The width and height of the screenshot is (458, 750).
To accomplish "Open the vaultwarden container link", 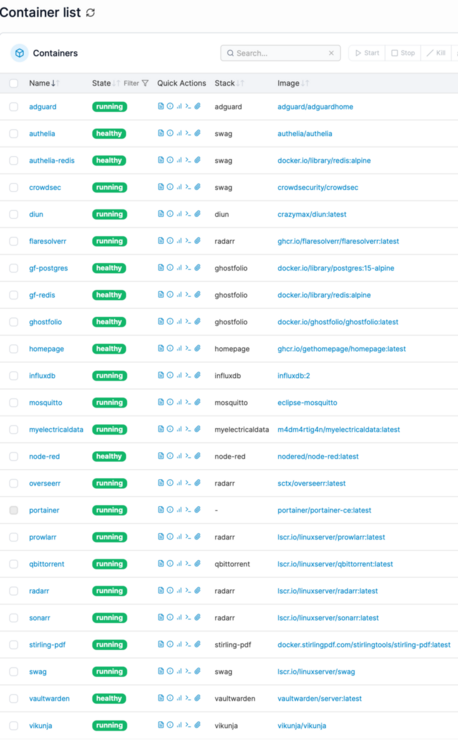I will tap(49, 699).
